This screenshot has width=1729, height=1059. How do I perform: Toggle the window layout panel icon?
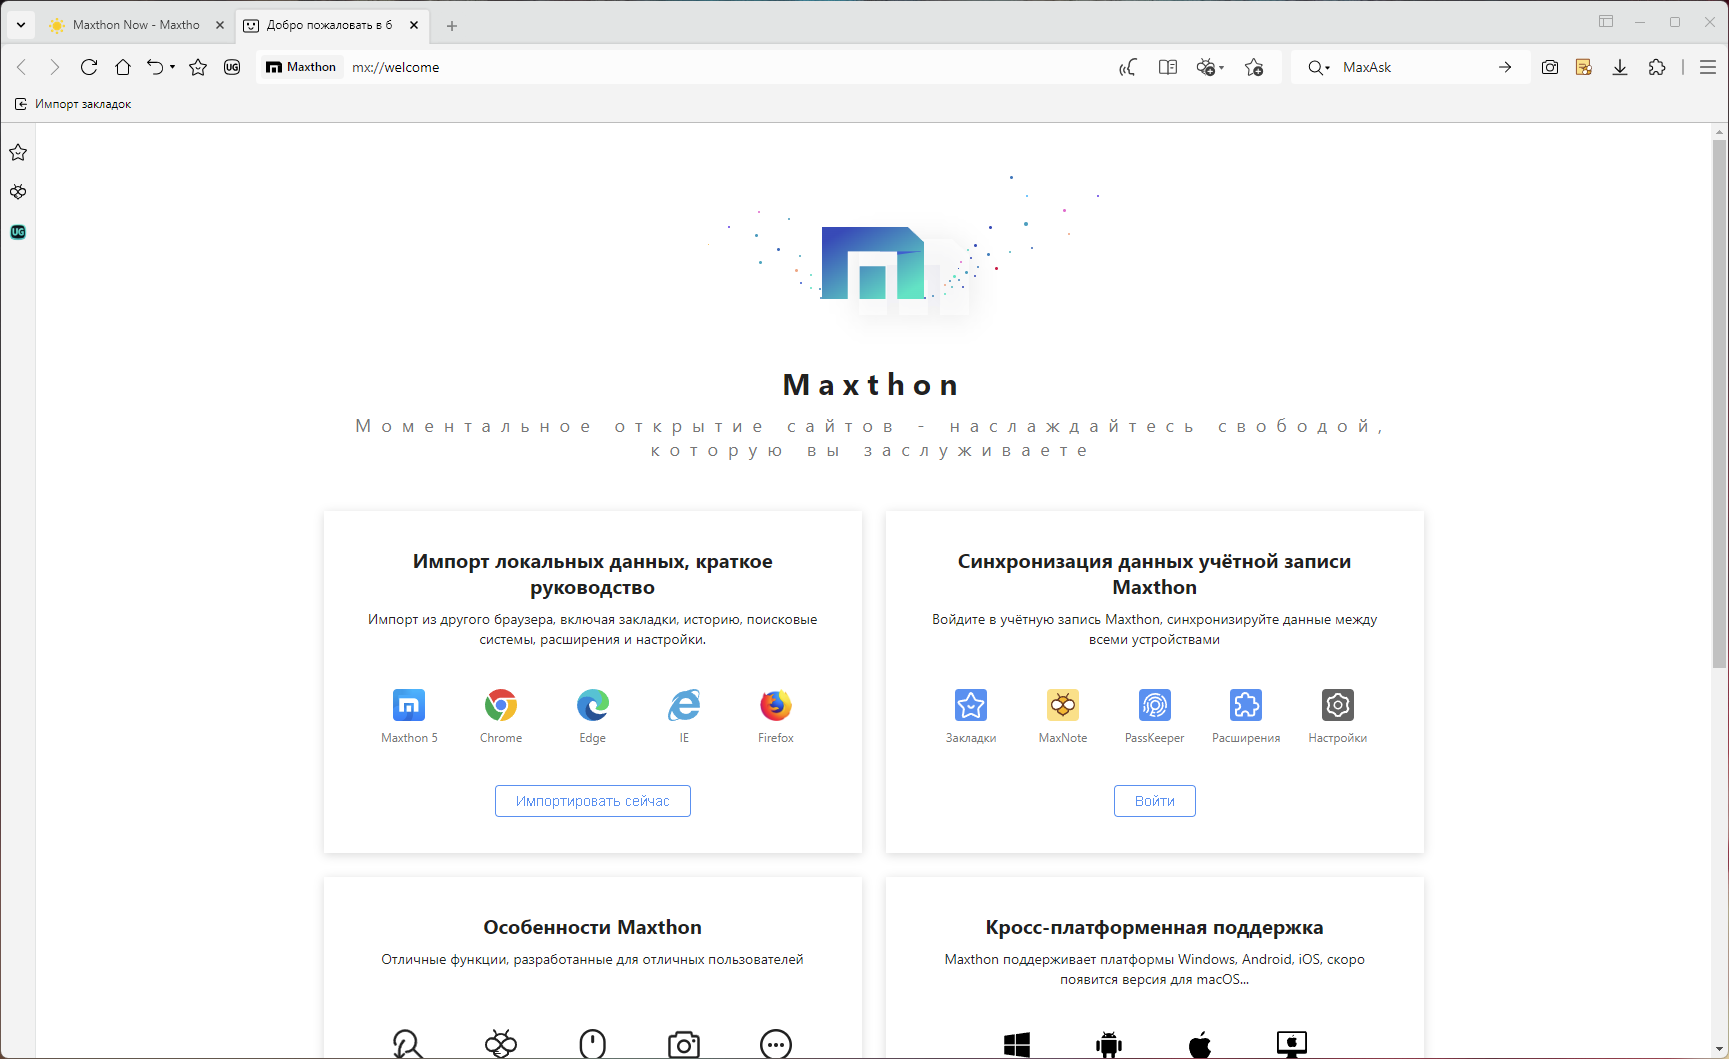click(x=1606, y=21)
